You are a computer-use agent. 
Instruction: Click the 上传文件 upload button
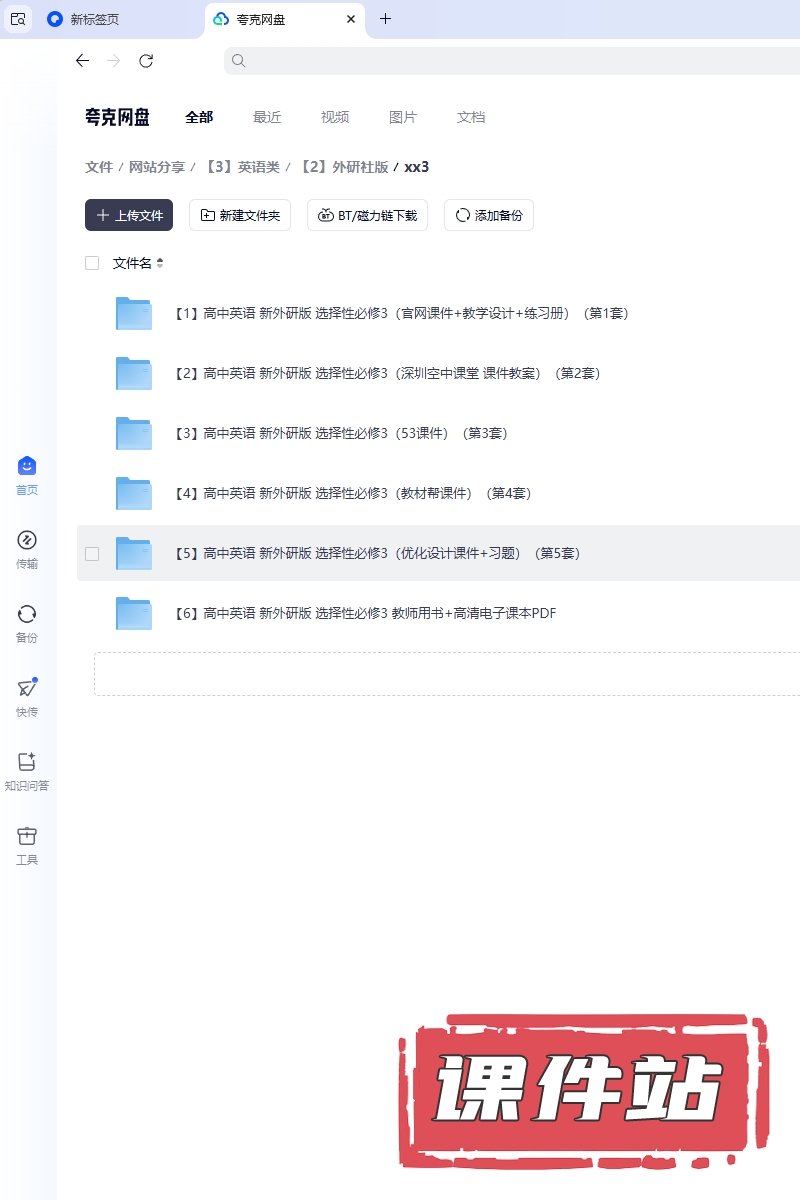(129, 215)
